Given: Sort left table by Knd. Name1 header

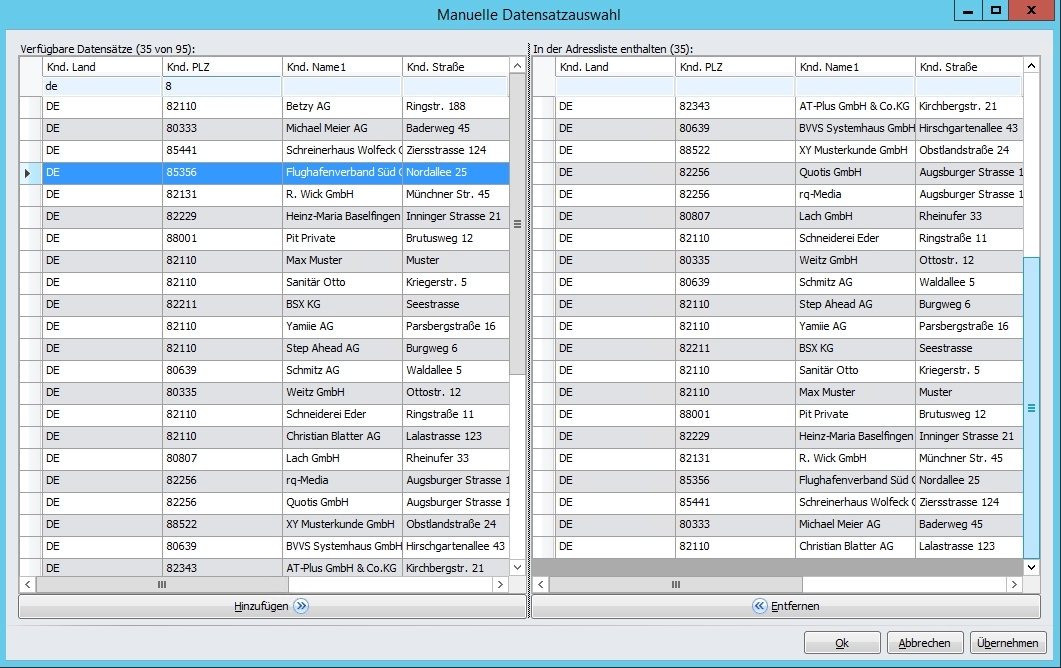Looking at the screenshot, I should tap(342, 67).
